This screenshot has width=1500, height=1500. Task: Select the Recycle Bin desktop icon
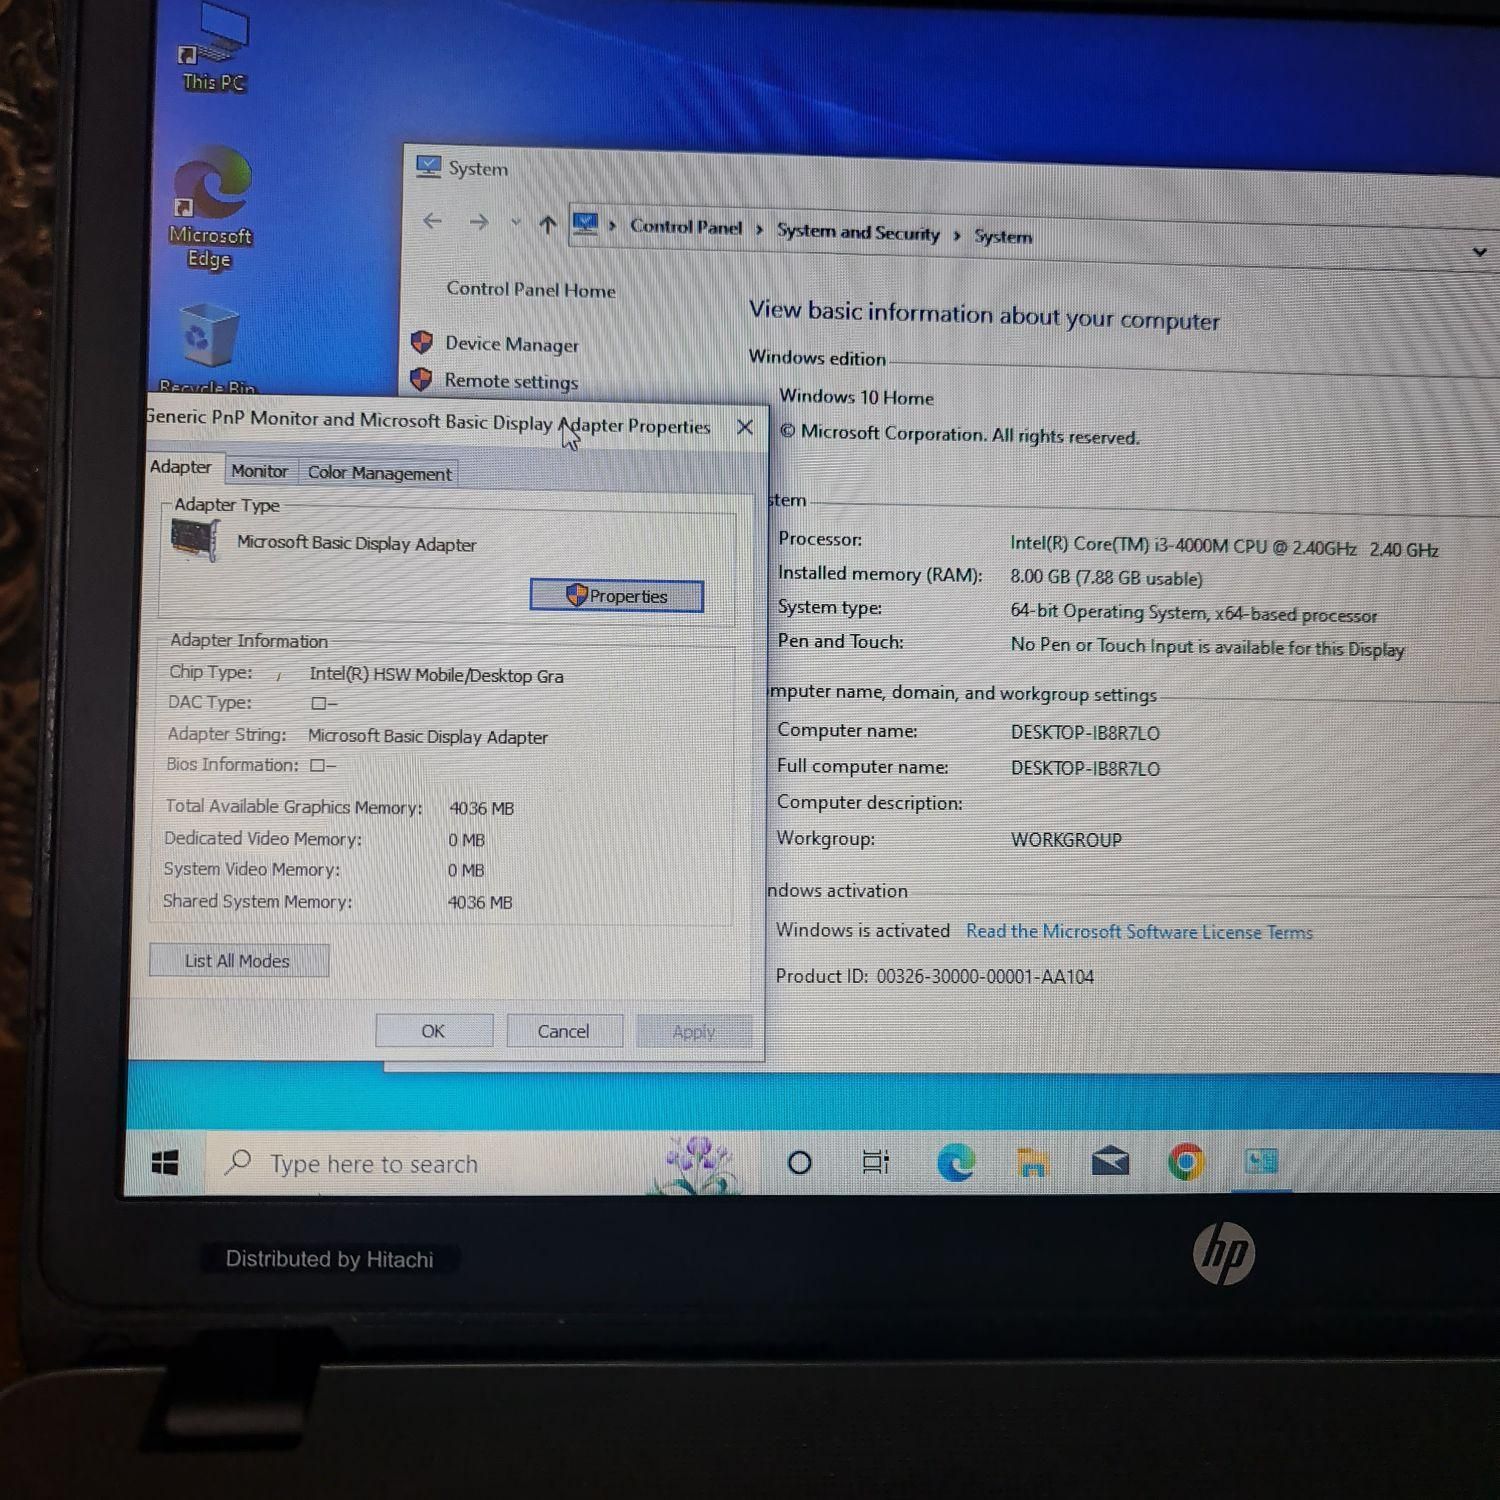(x=208, y=348)
